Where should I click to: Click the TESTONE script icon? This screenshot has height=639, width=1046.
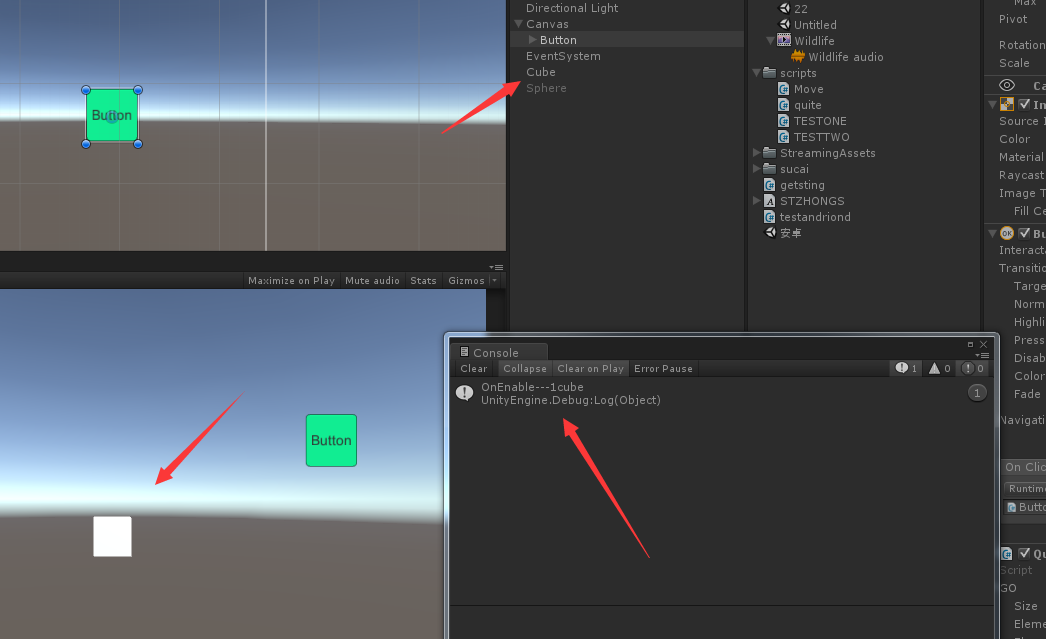click(x=784, y=121)
